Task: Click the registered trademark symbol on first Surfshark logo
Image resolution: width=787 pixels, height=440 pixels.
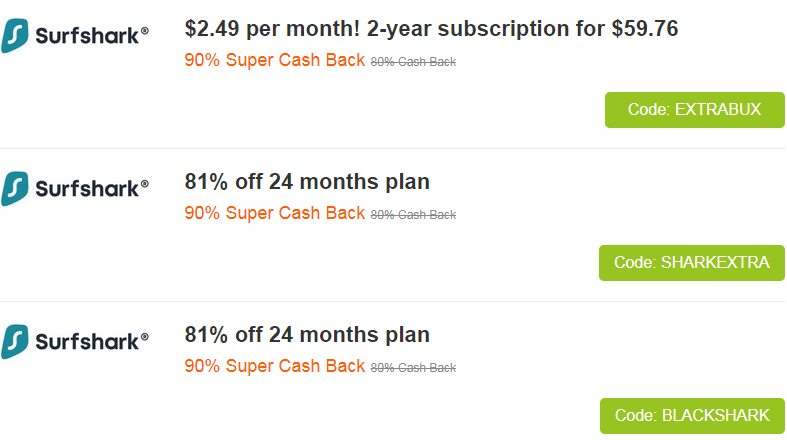Action: [145, 31]
